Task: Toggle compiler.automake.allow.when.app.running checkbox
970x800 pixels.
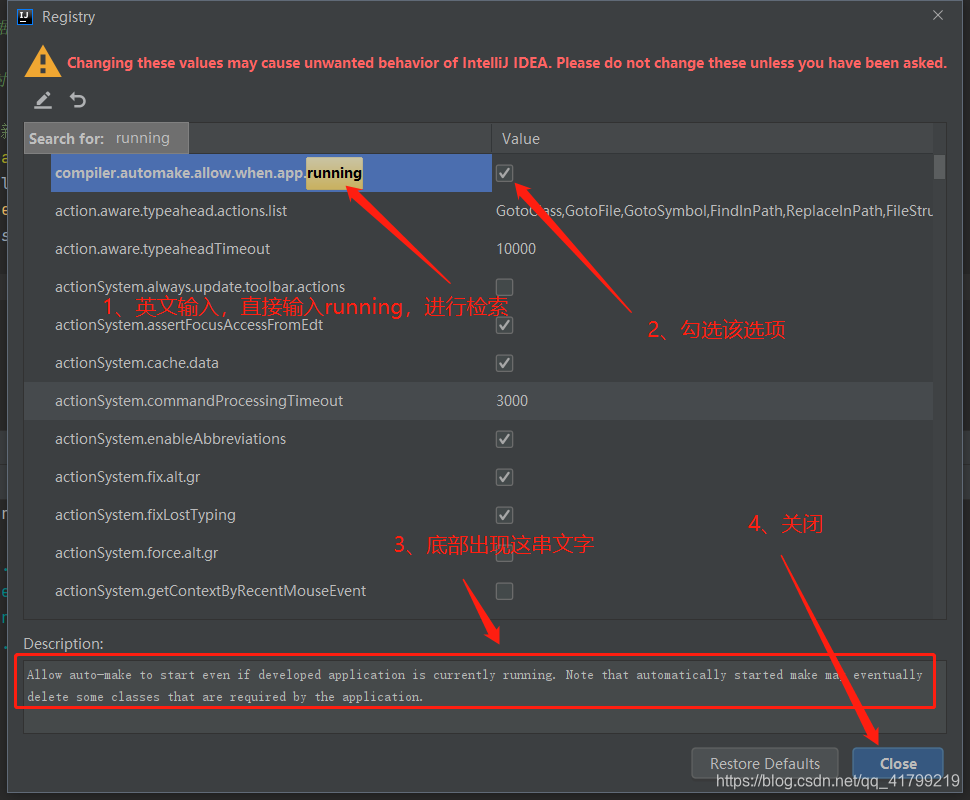Action: [504, 173]
